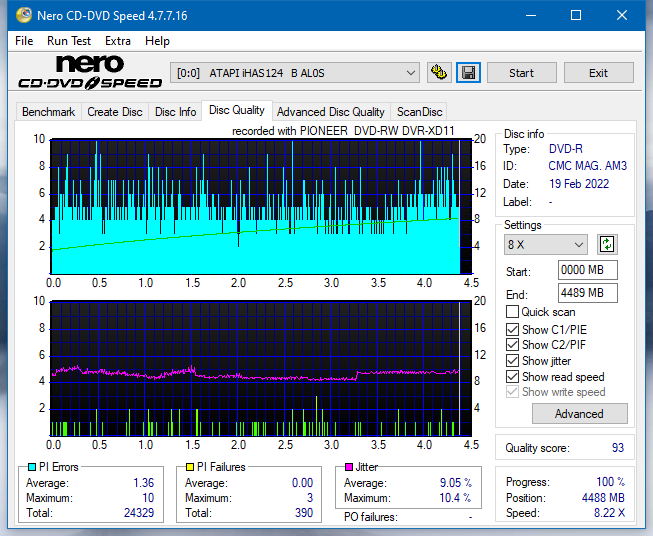Click the PI Failures total 390
Viewport: 653px width, 536px height.
click(304, 513)
